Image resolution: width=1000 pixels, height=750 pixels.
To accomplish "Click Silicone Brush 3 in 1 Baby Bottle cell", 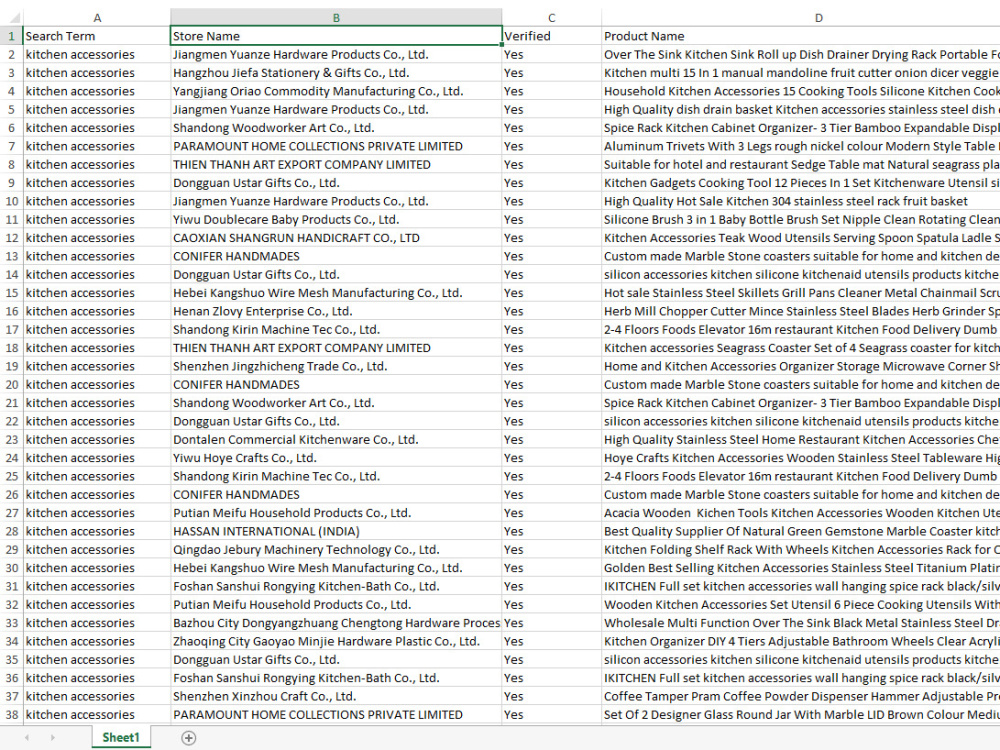I will click(800, 220).
